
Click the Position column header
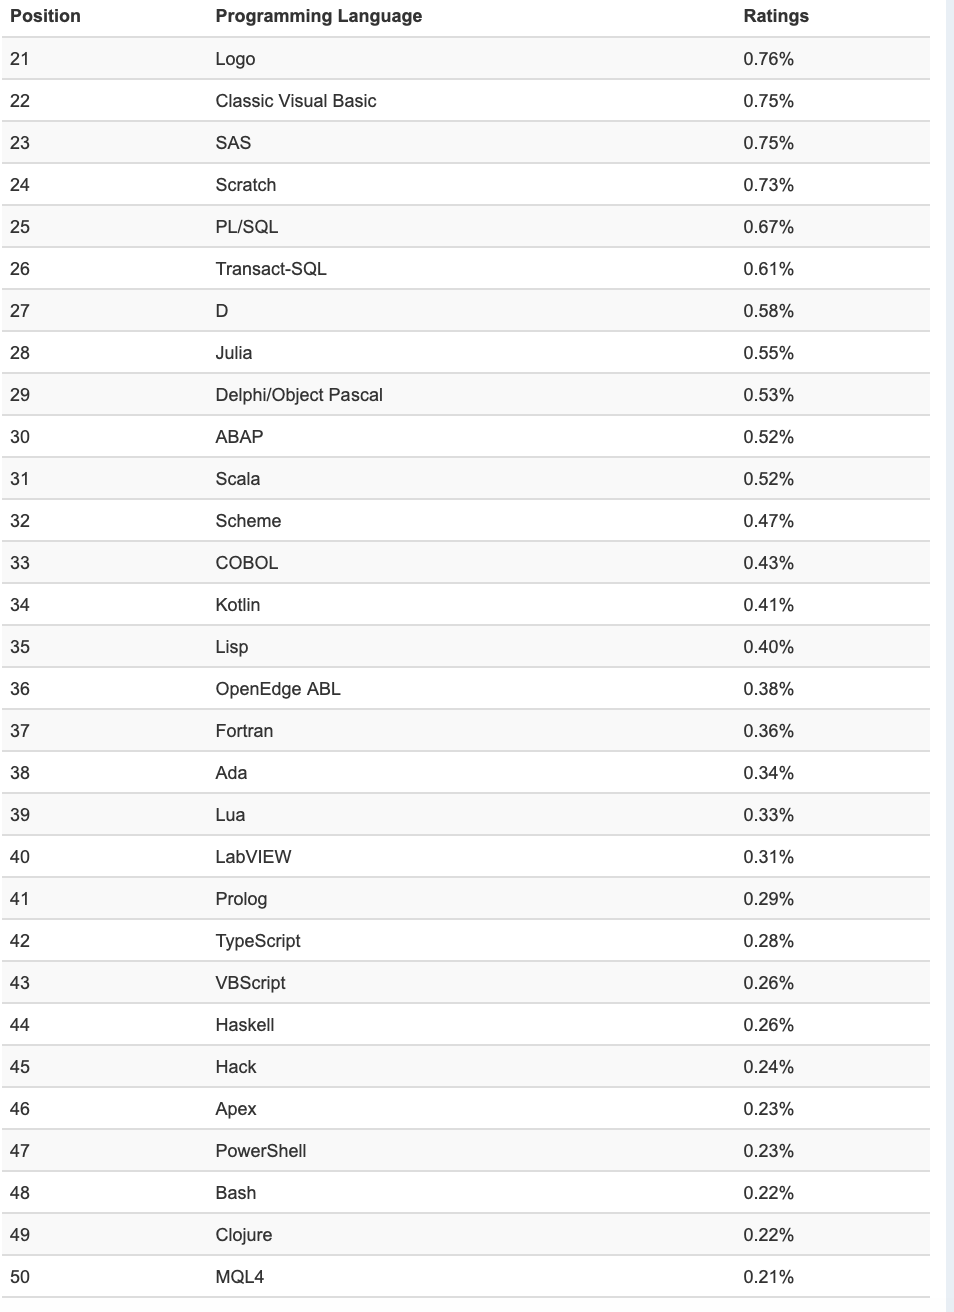point(45,16)
